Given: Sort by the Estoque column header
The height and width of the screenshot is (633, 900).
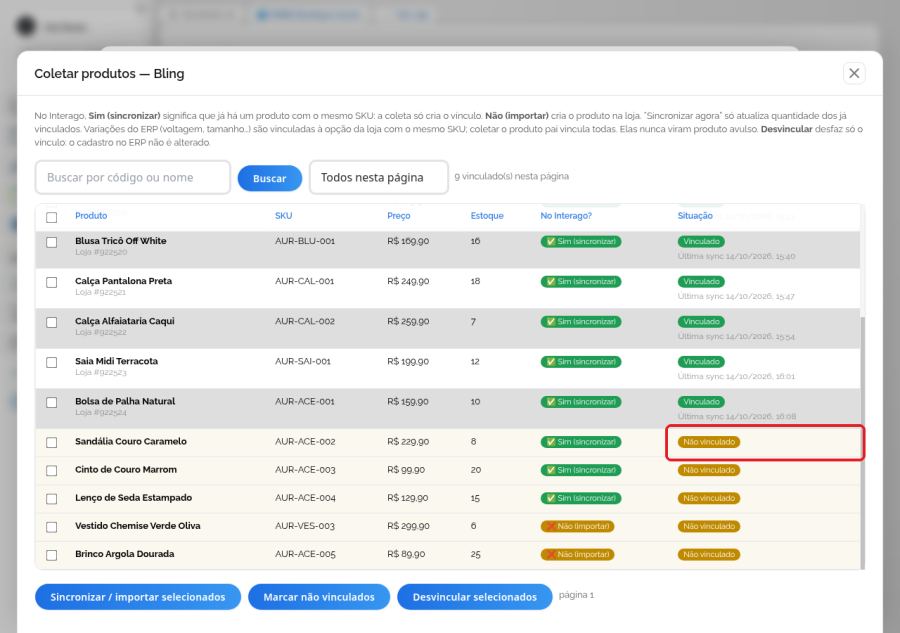Looking at the screenshot, I should pyautogui.click(x=487, y=216).
